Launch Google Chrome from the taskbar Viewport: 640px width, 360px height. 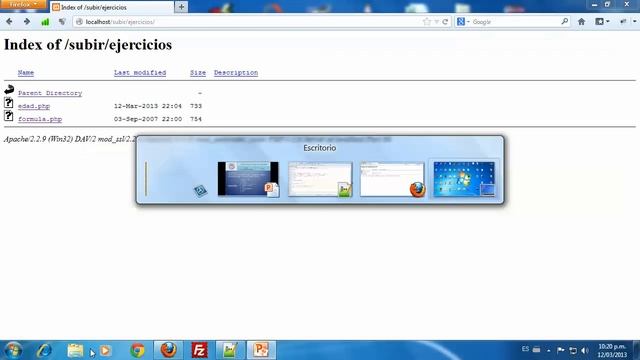coord(138,350)
